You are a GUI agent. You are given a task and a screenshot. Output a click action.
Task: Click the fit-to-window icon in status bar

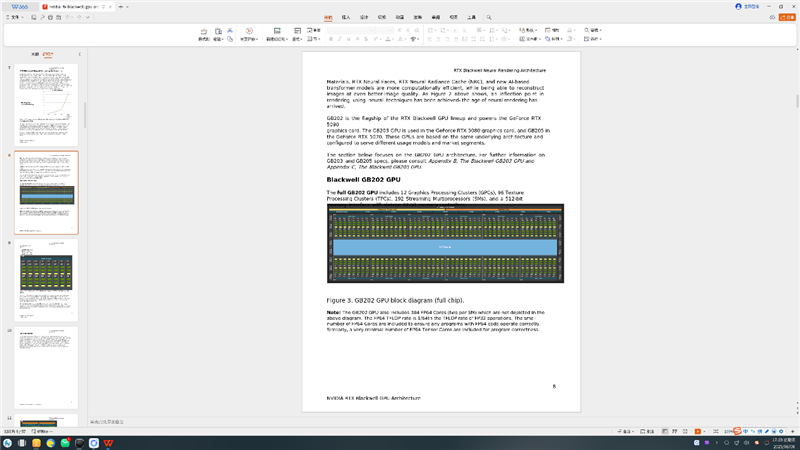tap(716, 432)
